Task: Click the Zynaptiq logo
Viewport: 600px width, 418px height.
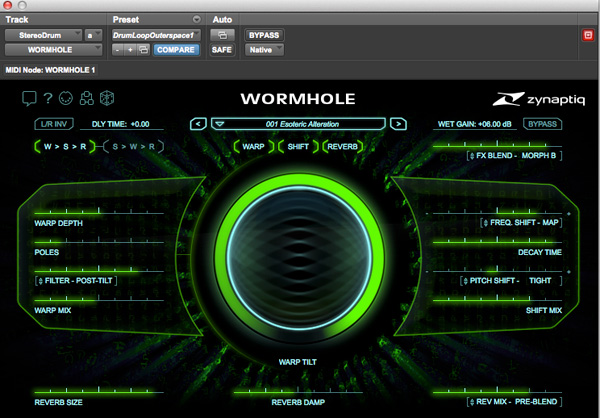Action: (539, 99)
